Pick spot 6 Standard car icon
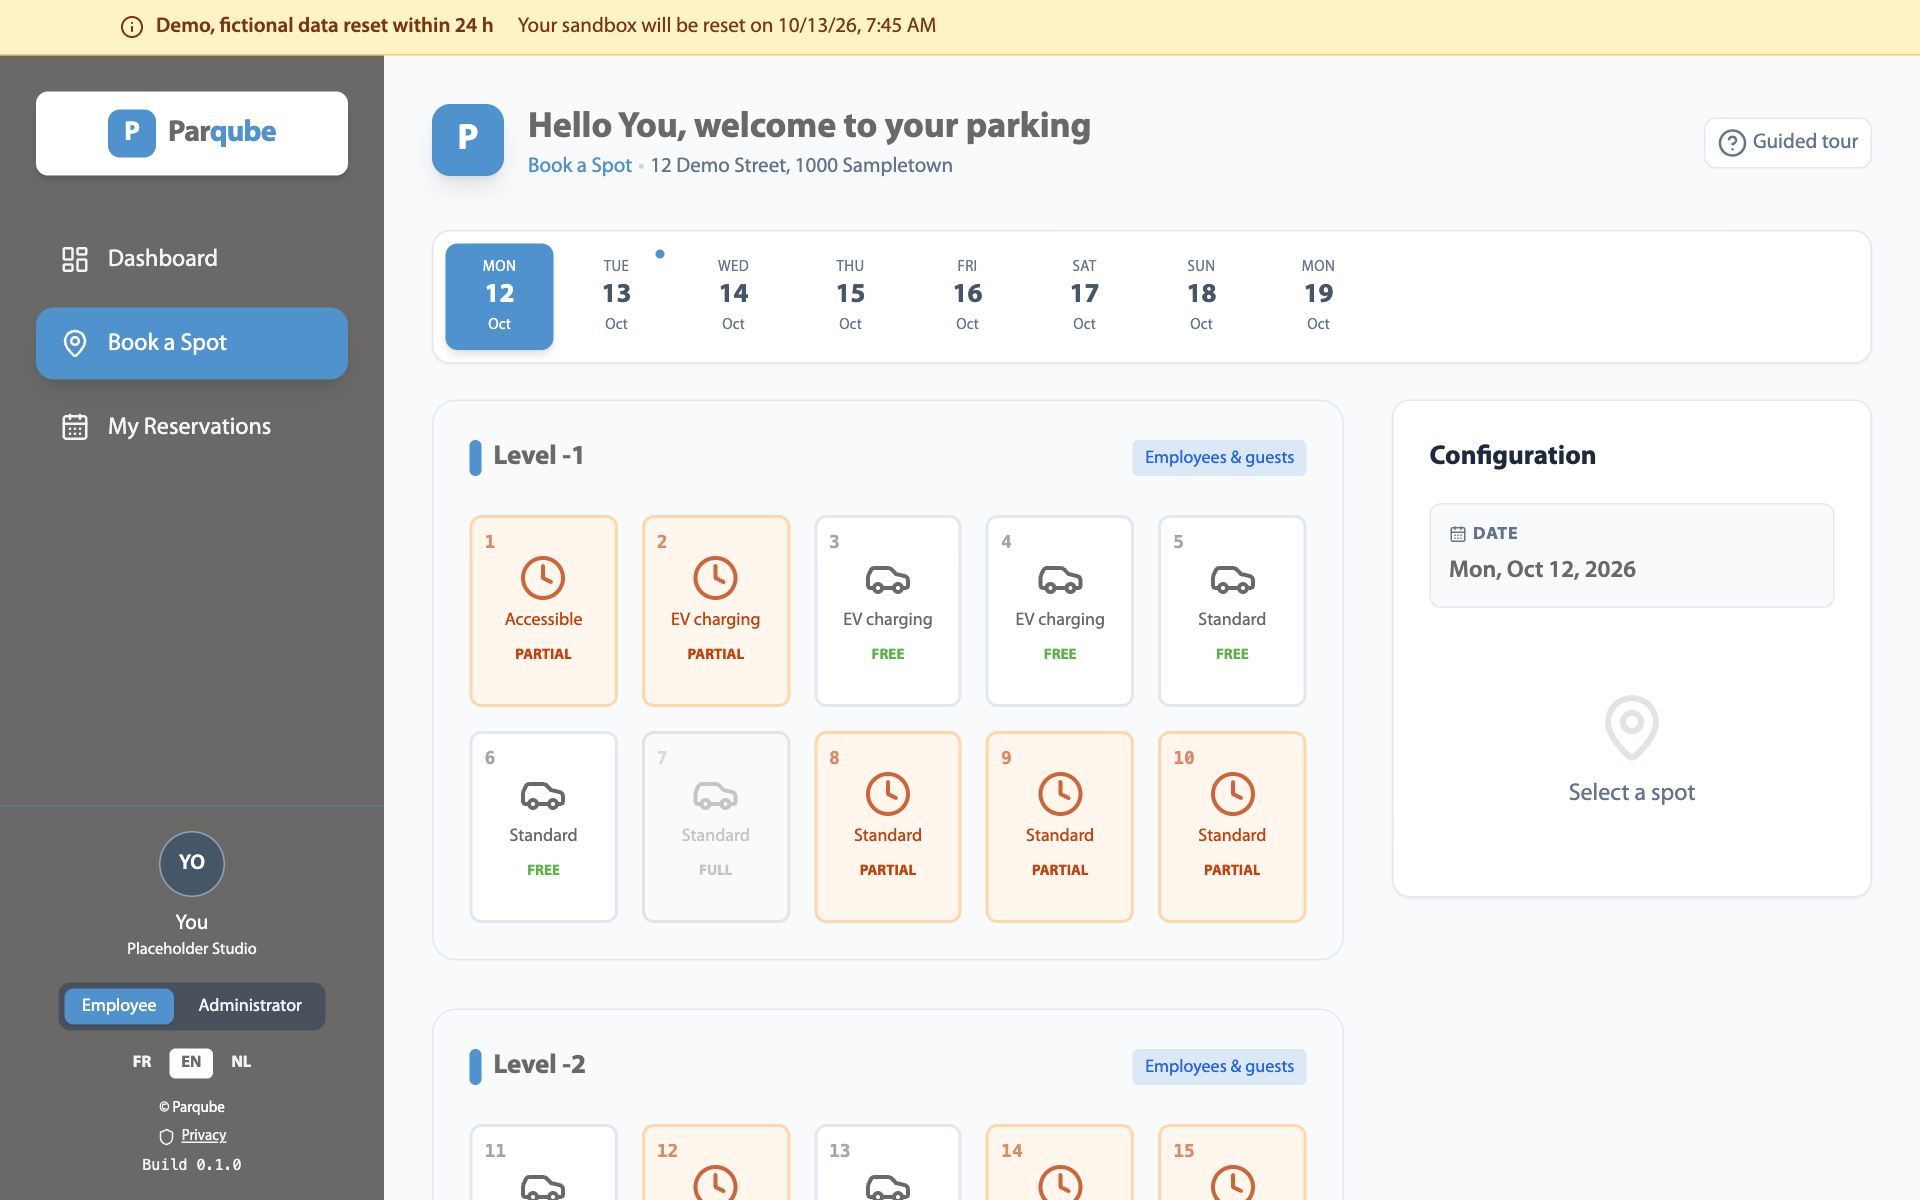 click(543, 795)
